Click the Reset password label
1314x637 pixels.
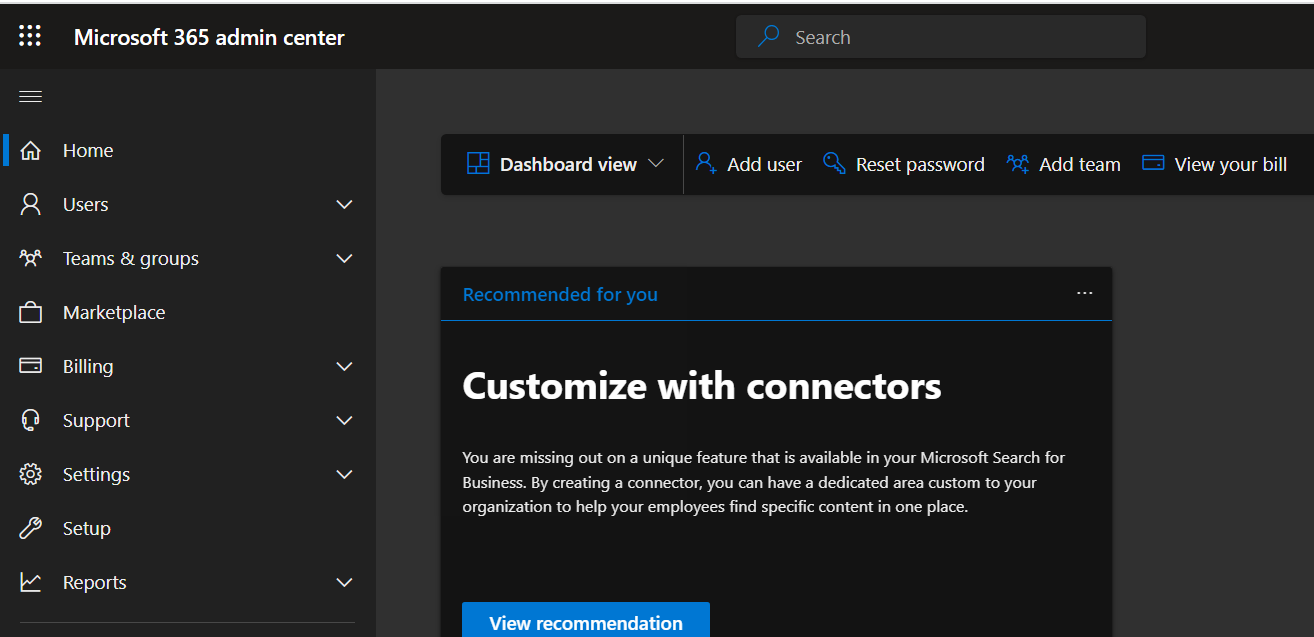pos(920,165)
